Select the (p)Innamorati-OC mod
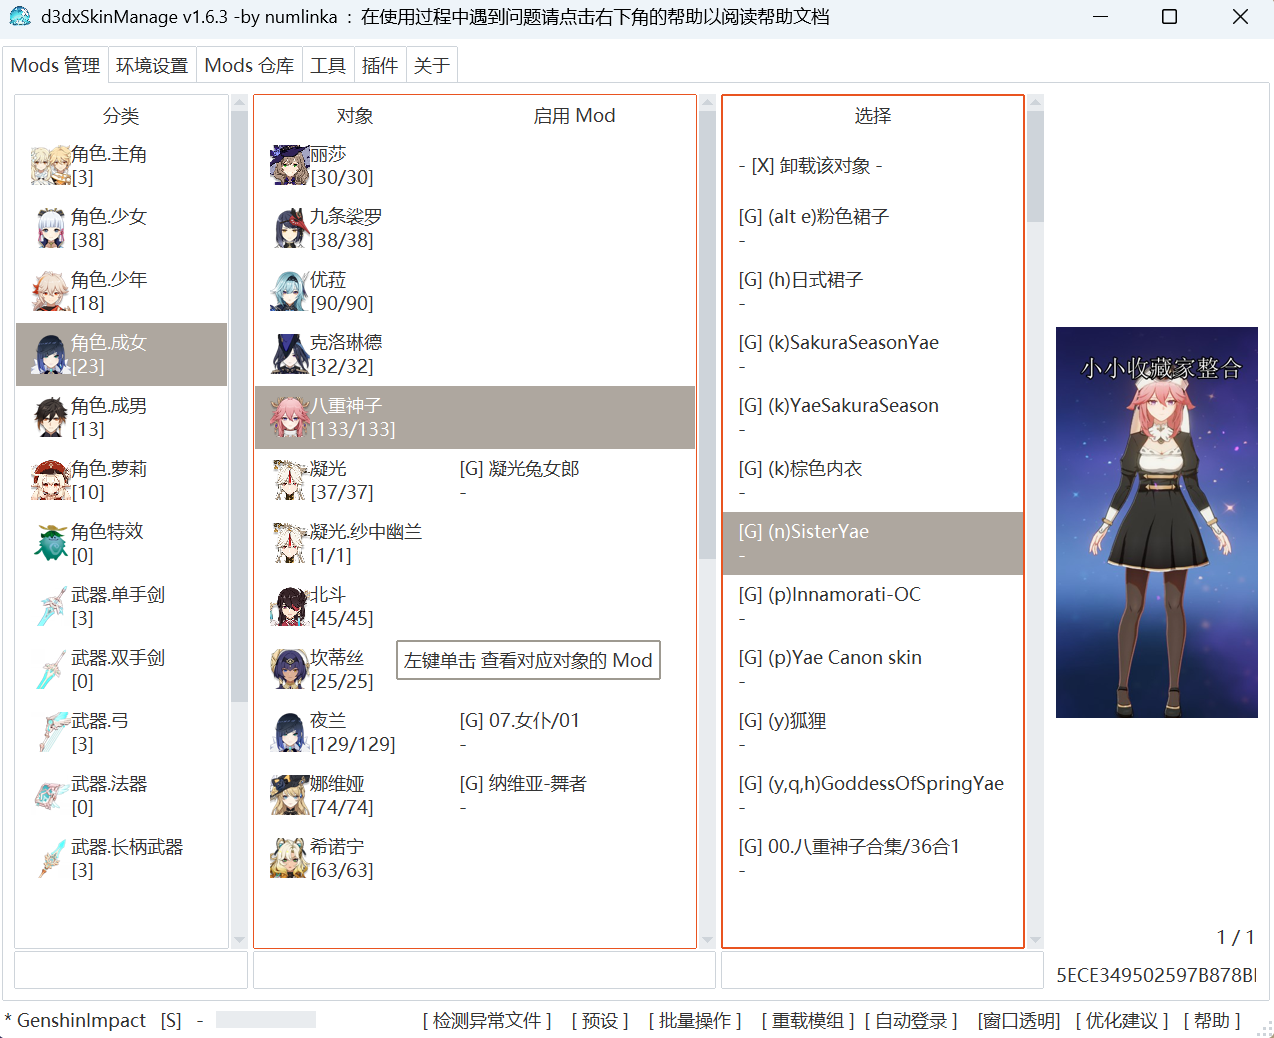 click(873, 606)
